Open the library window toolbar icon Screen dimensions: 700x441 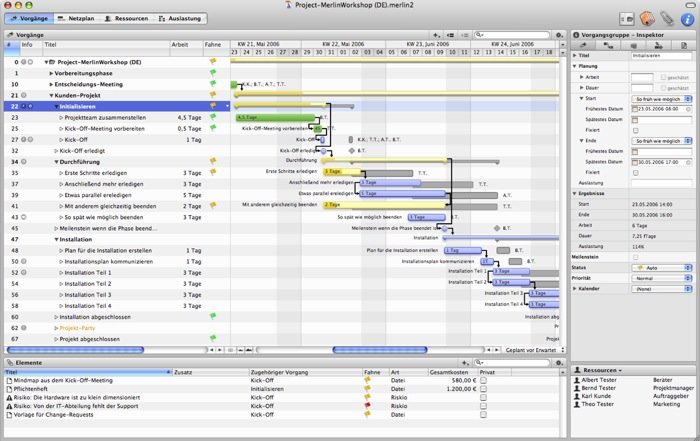point(627,19)
